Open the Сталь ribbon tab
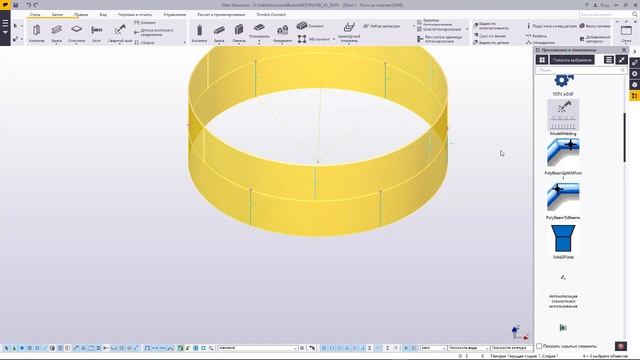Screen dimensions: 640x360 coord(35,14)
